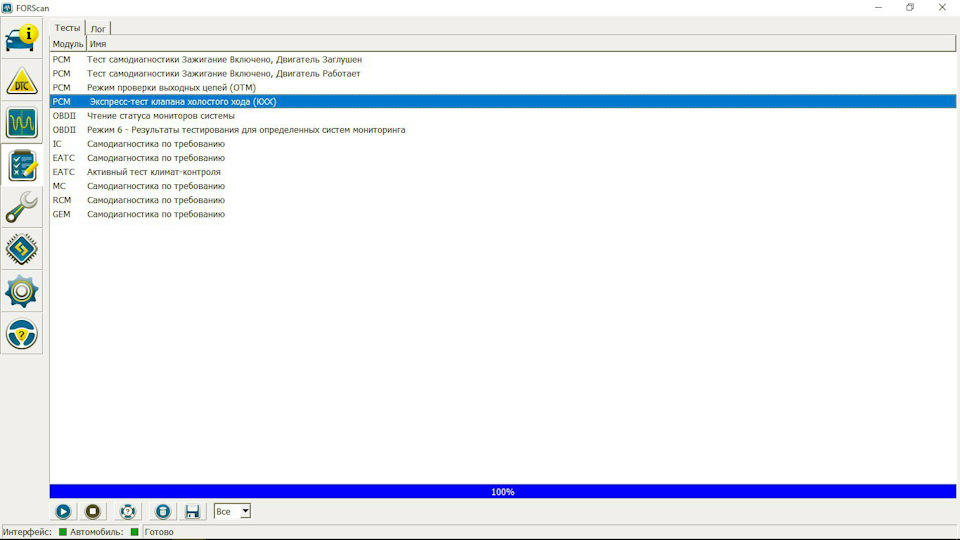Viewport: 960px width, 540px height.
Task: Select the MC 'Самодиагностика по требованию' row
Action: point(503,186)
